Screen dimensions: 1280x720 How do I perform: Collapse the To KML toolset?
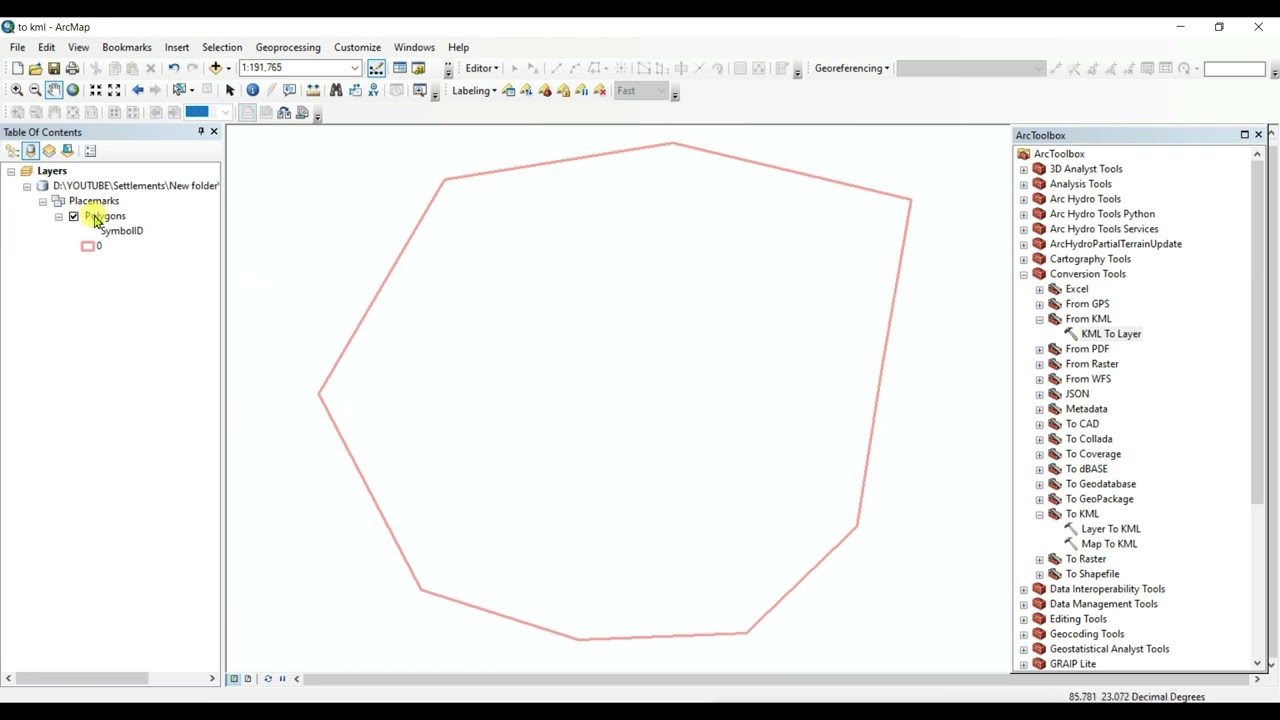click(x=1039, y=514)
